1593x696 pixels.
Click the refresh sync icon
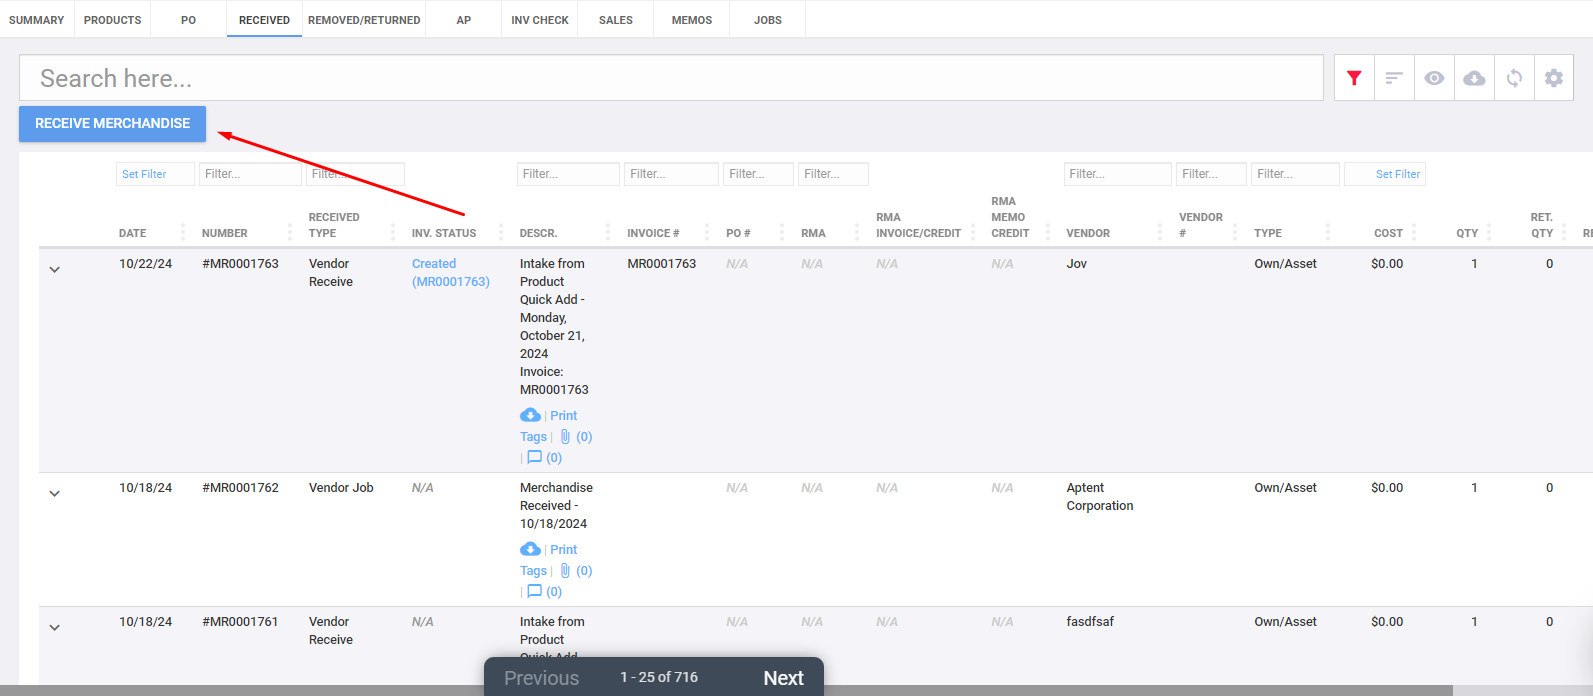tap(1514, 78)
